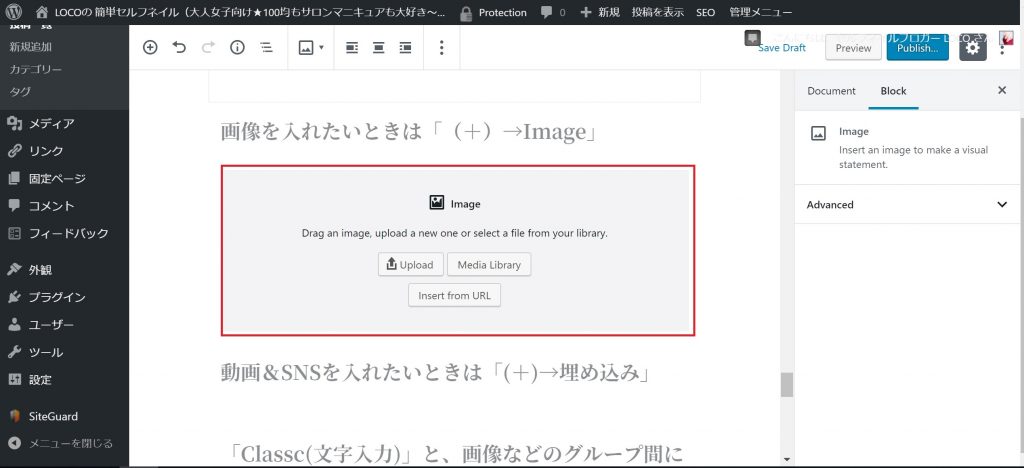This screenshot has width=1024, height=468.
Task: Click the editor vertical scrollbar thumb
Action: click(x=787, y=384)
